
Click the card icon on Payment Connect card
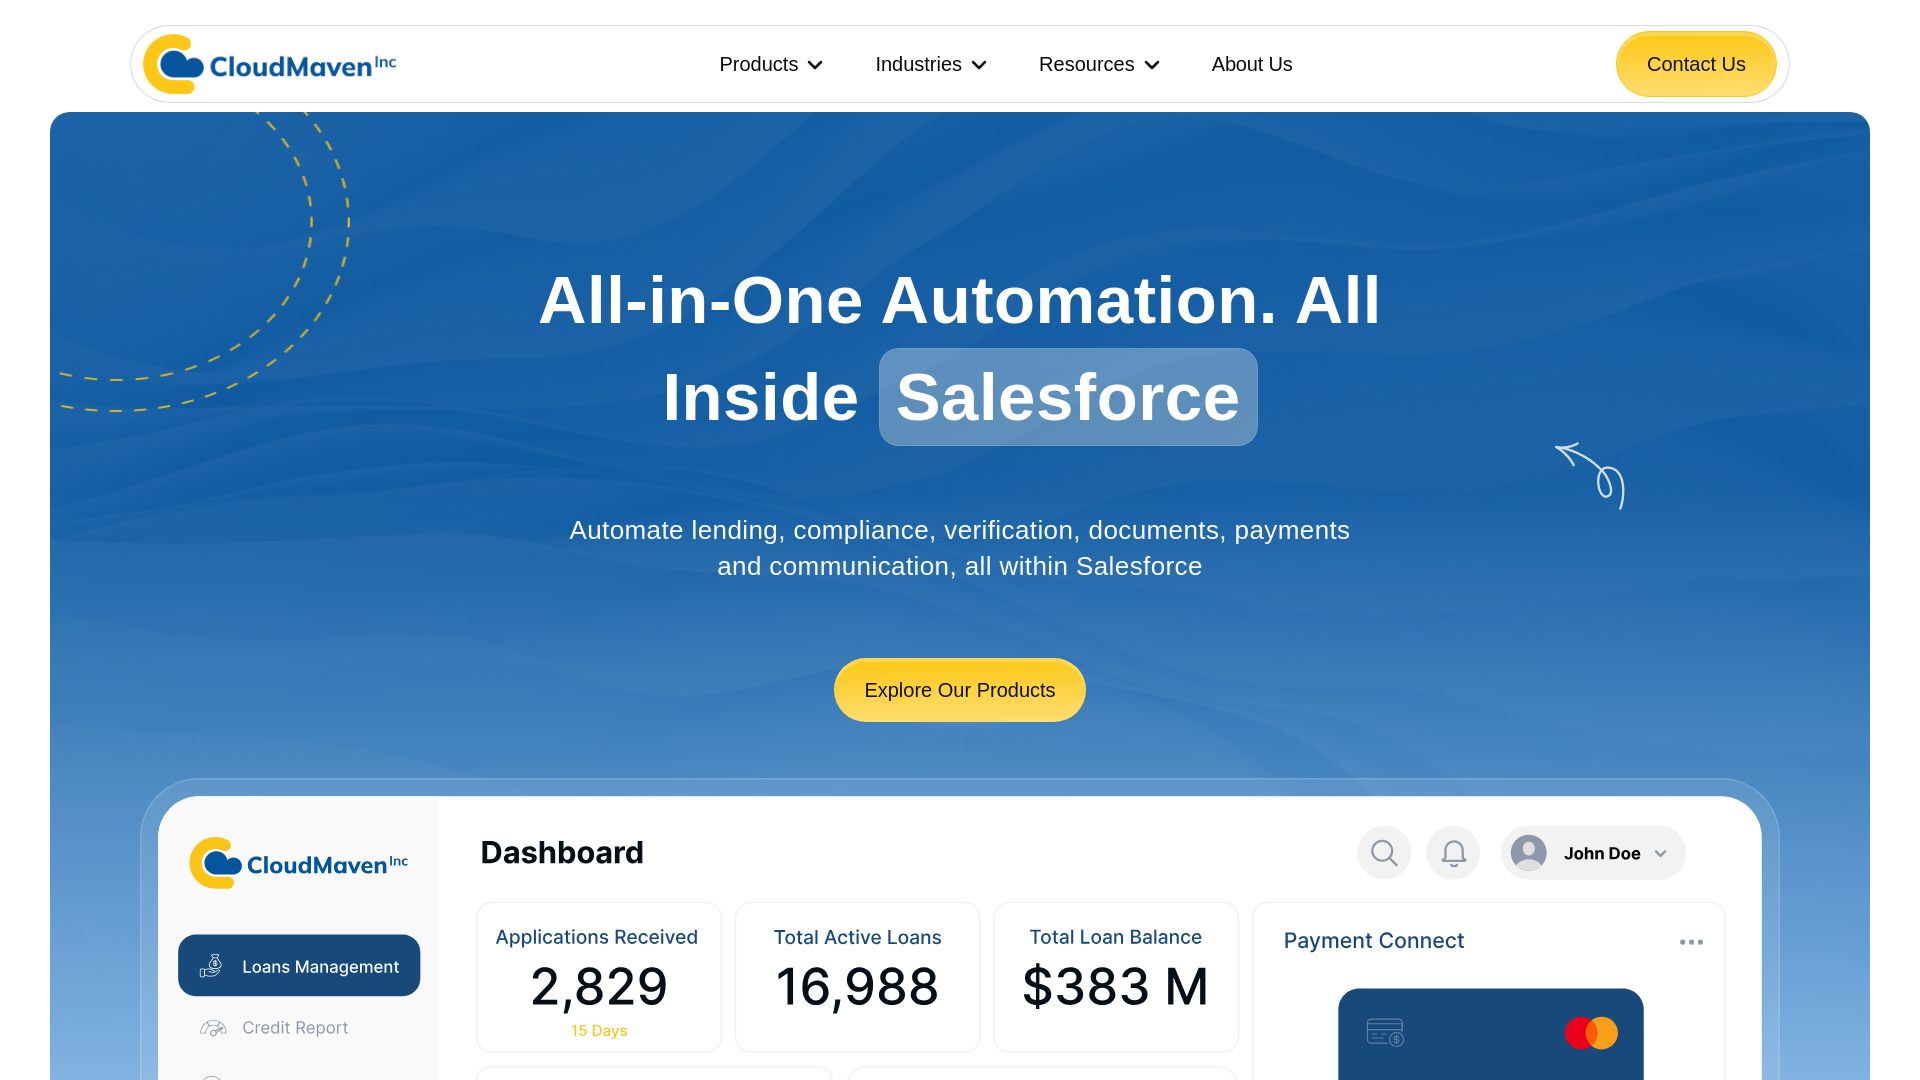coord(1385,1032)
